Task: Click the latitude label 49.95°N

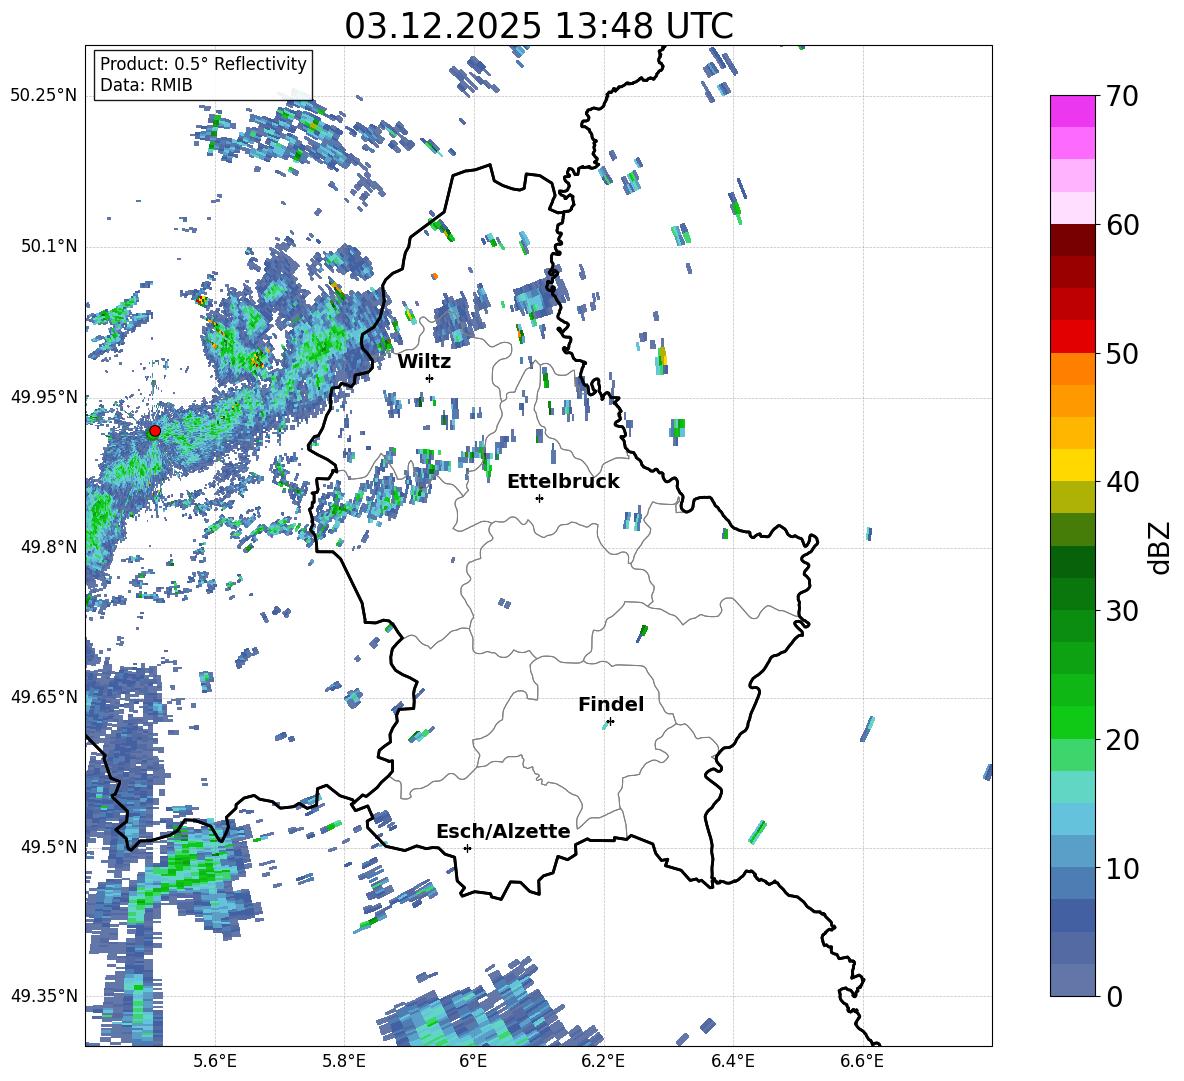Action: point(44,397)
